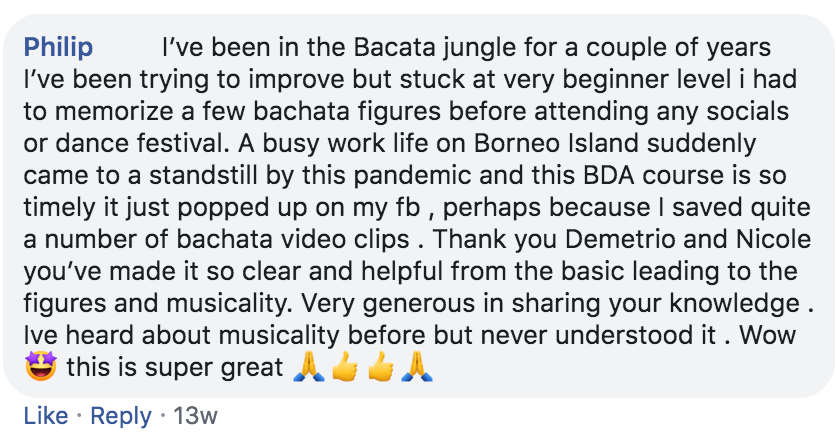Open Philip's profile from the comment name
This screenshot has width=836, height=444.
(58, 46)
